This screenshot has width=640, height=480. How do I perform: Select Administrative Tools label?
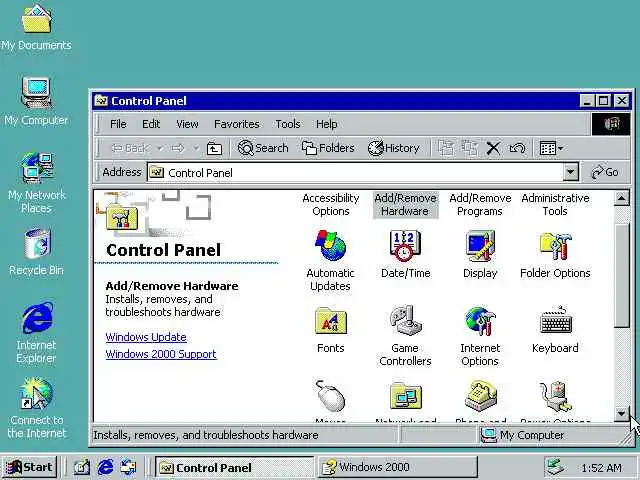pos(555,204)
